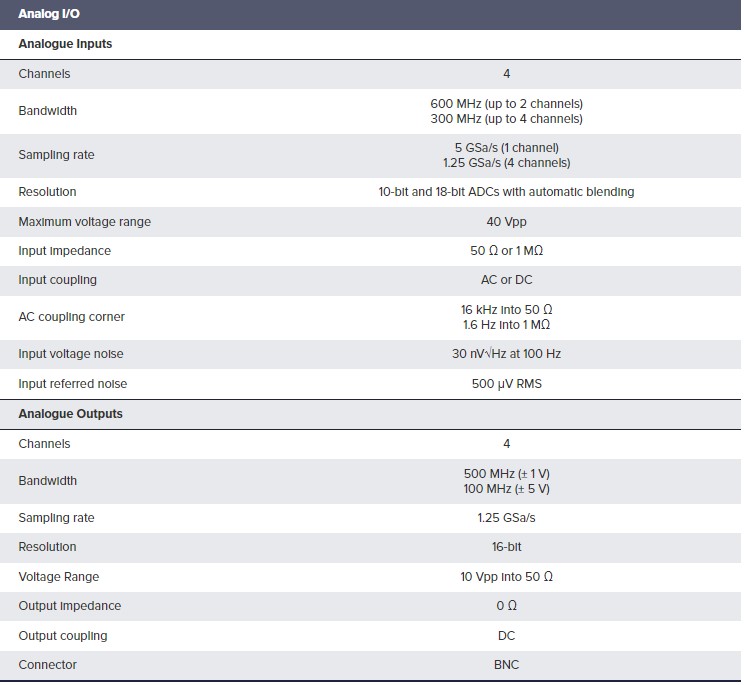Click the 500 µV RMS noise value
This screenshot has height=685, width=744.
(x=506, y=383)
